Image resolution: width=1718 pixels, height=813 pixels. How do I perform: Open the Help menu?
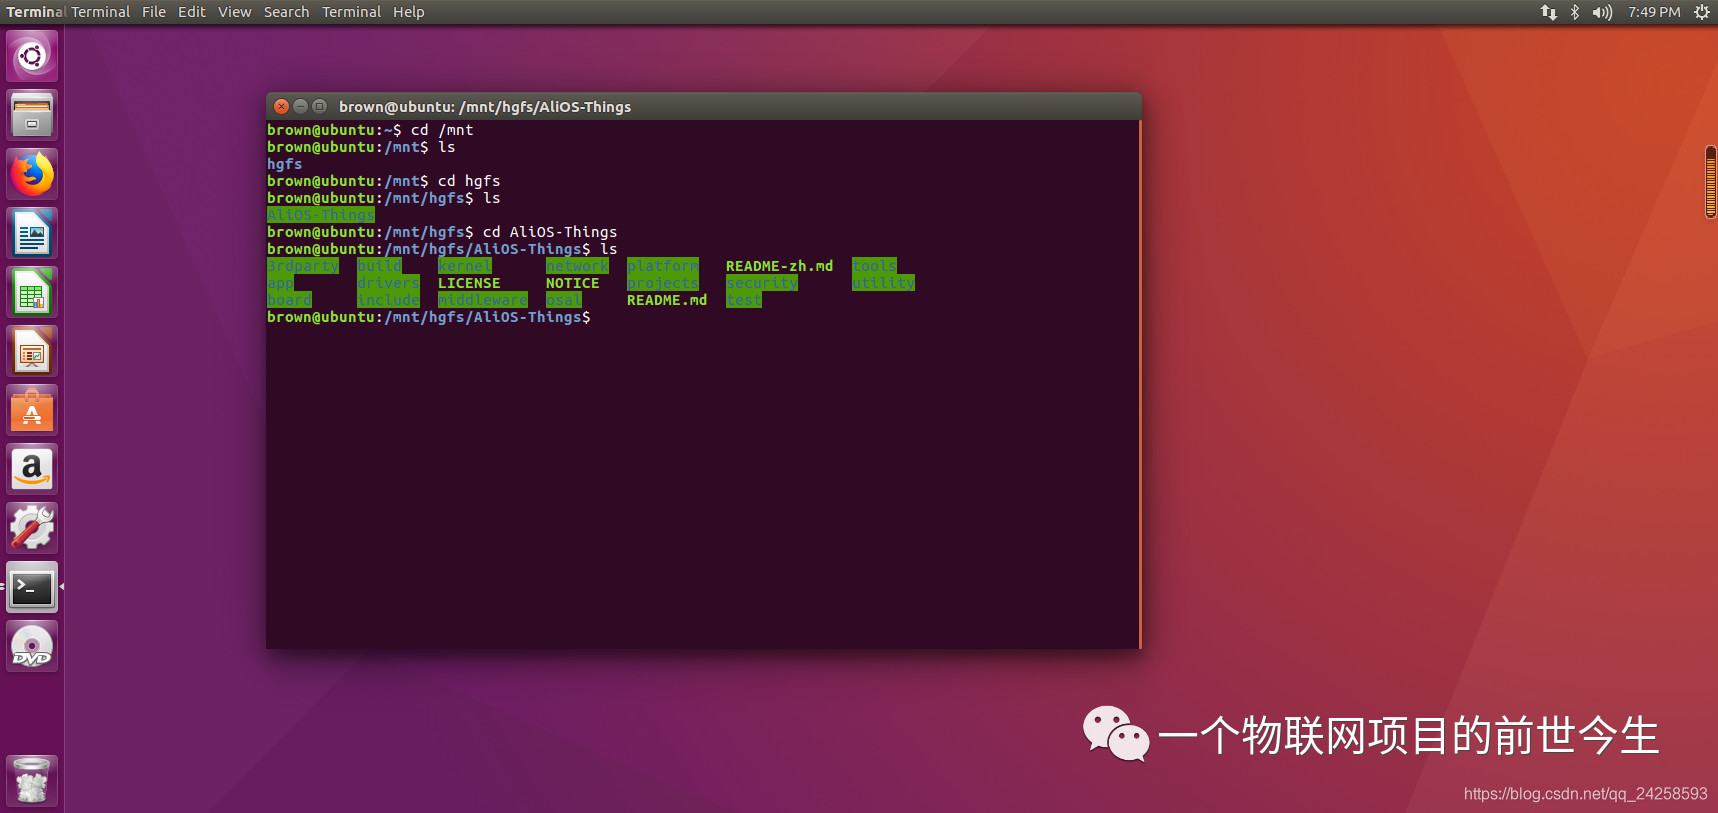pos(408,12)
